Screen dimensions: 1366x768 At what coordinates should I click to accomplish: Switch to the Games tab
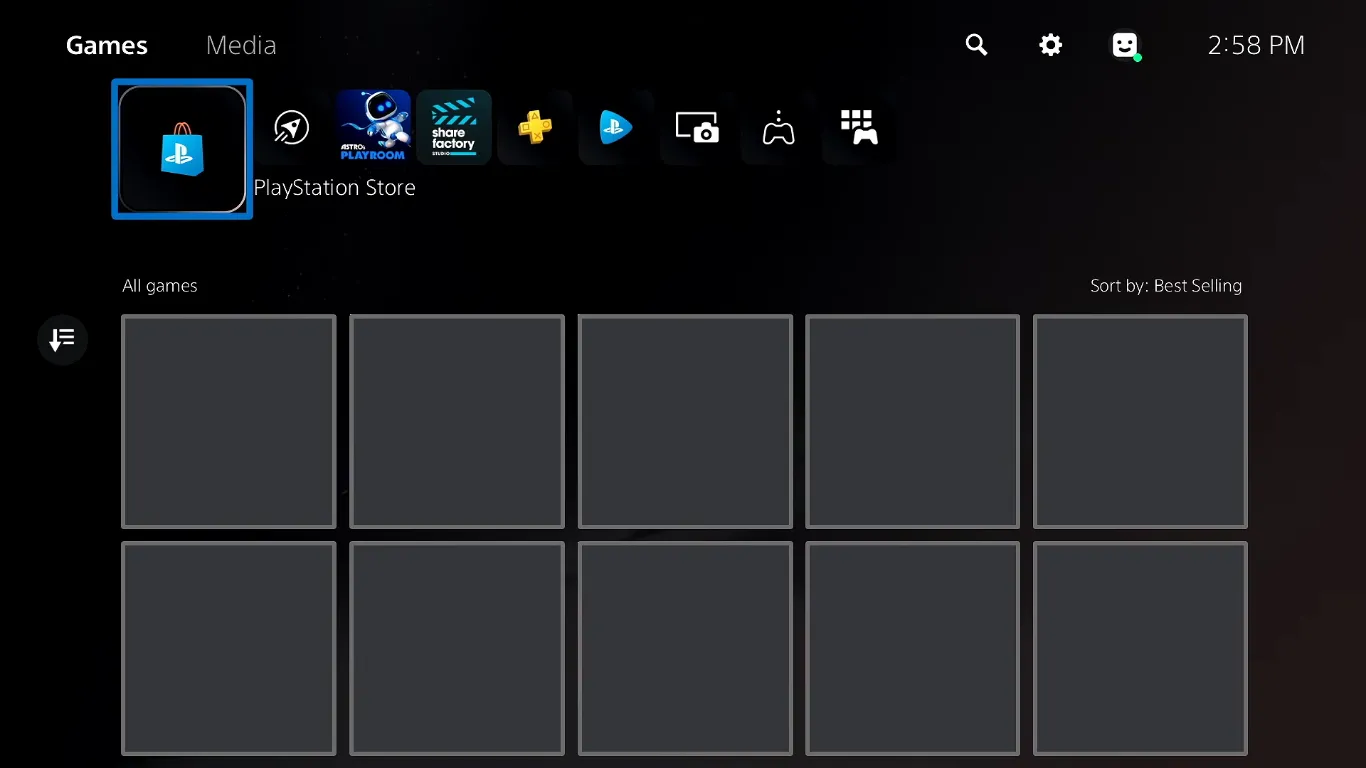point(107,45)
